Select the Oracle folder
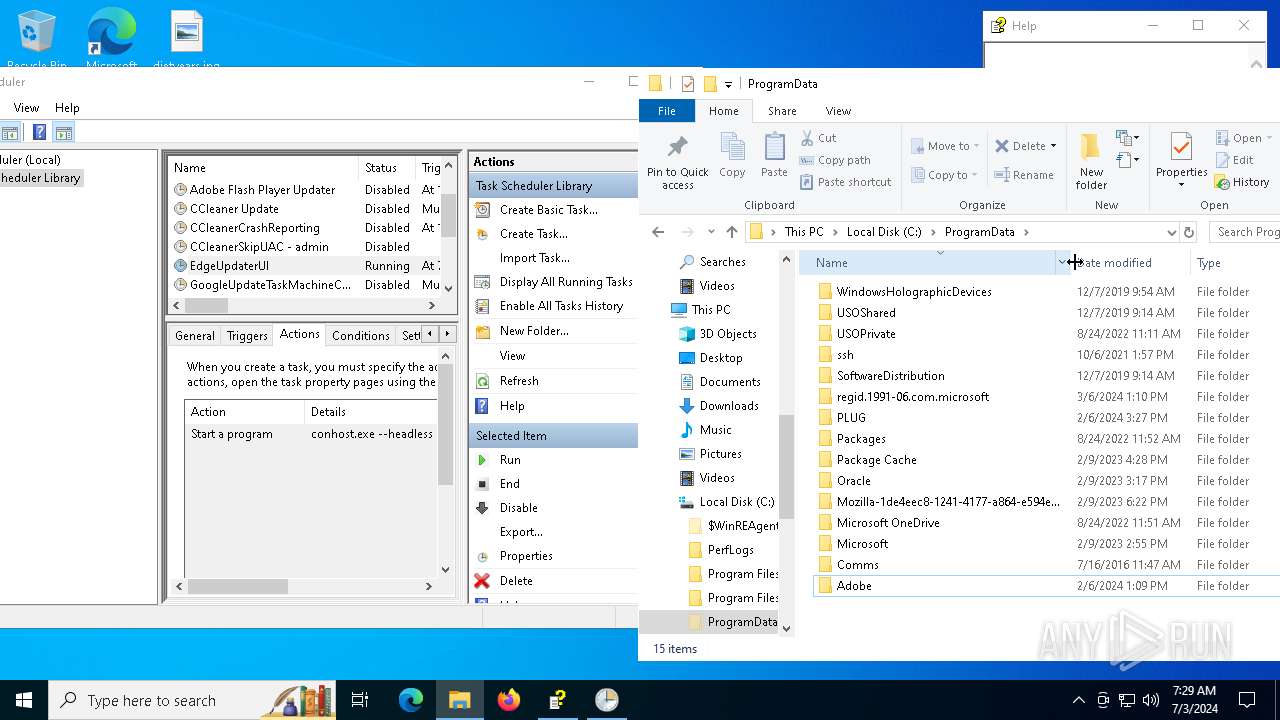 (854, 481)
